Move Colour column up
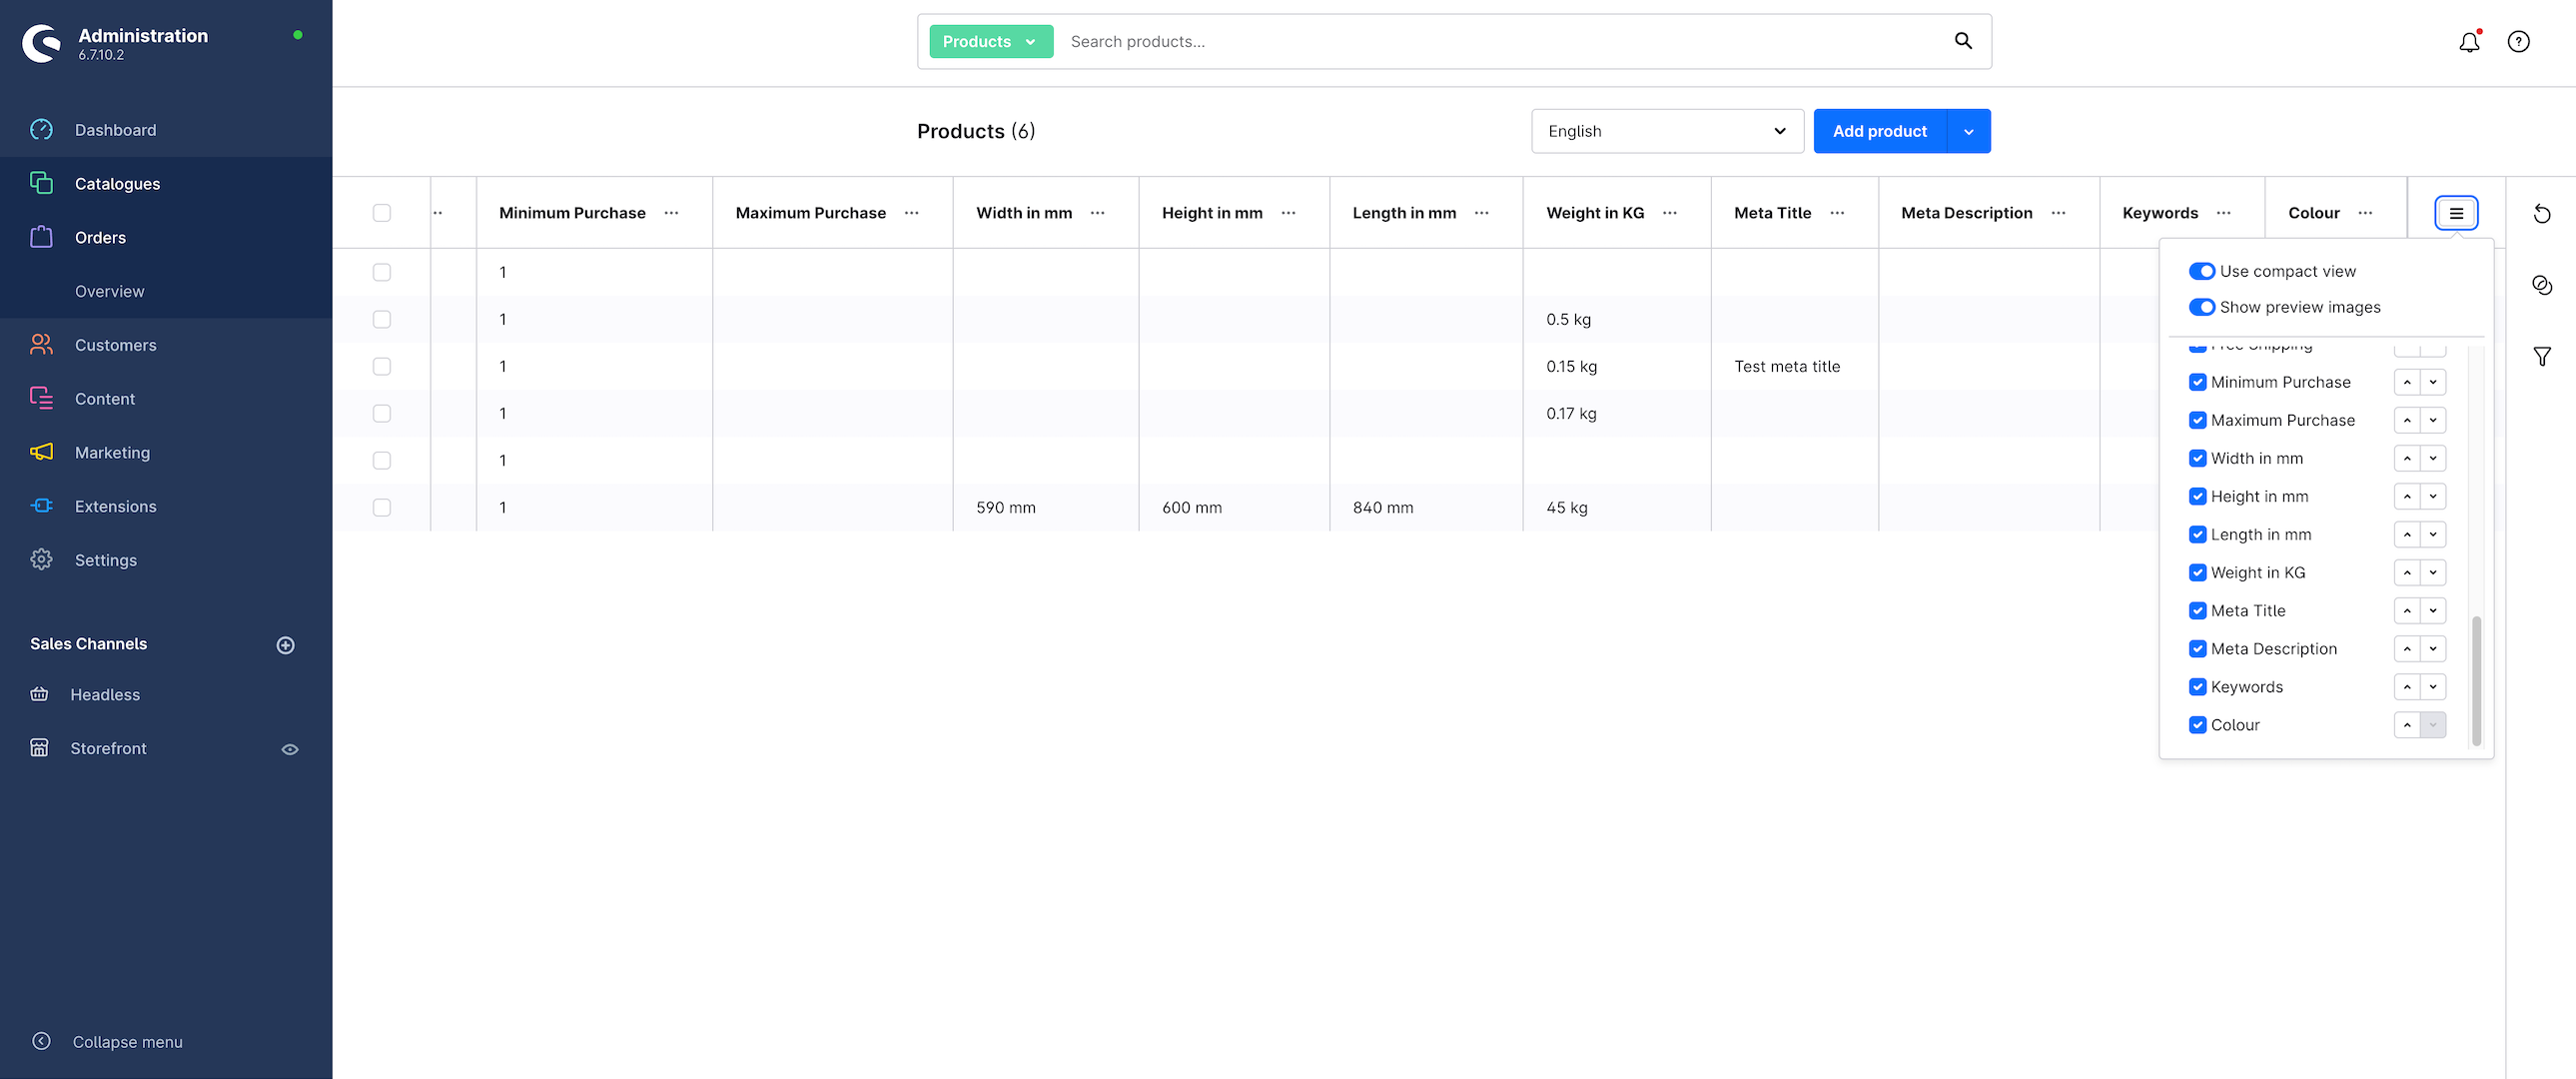This screenshot has height=1079, width=2576. [2407, 724]
